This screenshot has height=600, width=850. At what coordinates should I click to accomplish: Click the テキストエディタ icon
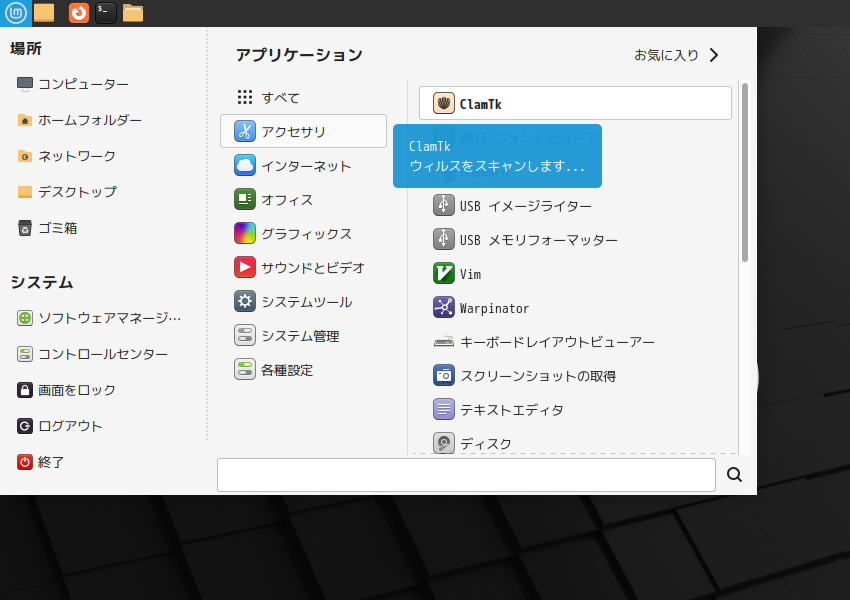(x=444, y=409)
